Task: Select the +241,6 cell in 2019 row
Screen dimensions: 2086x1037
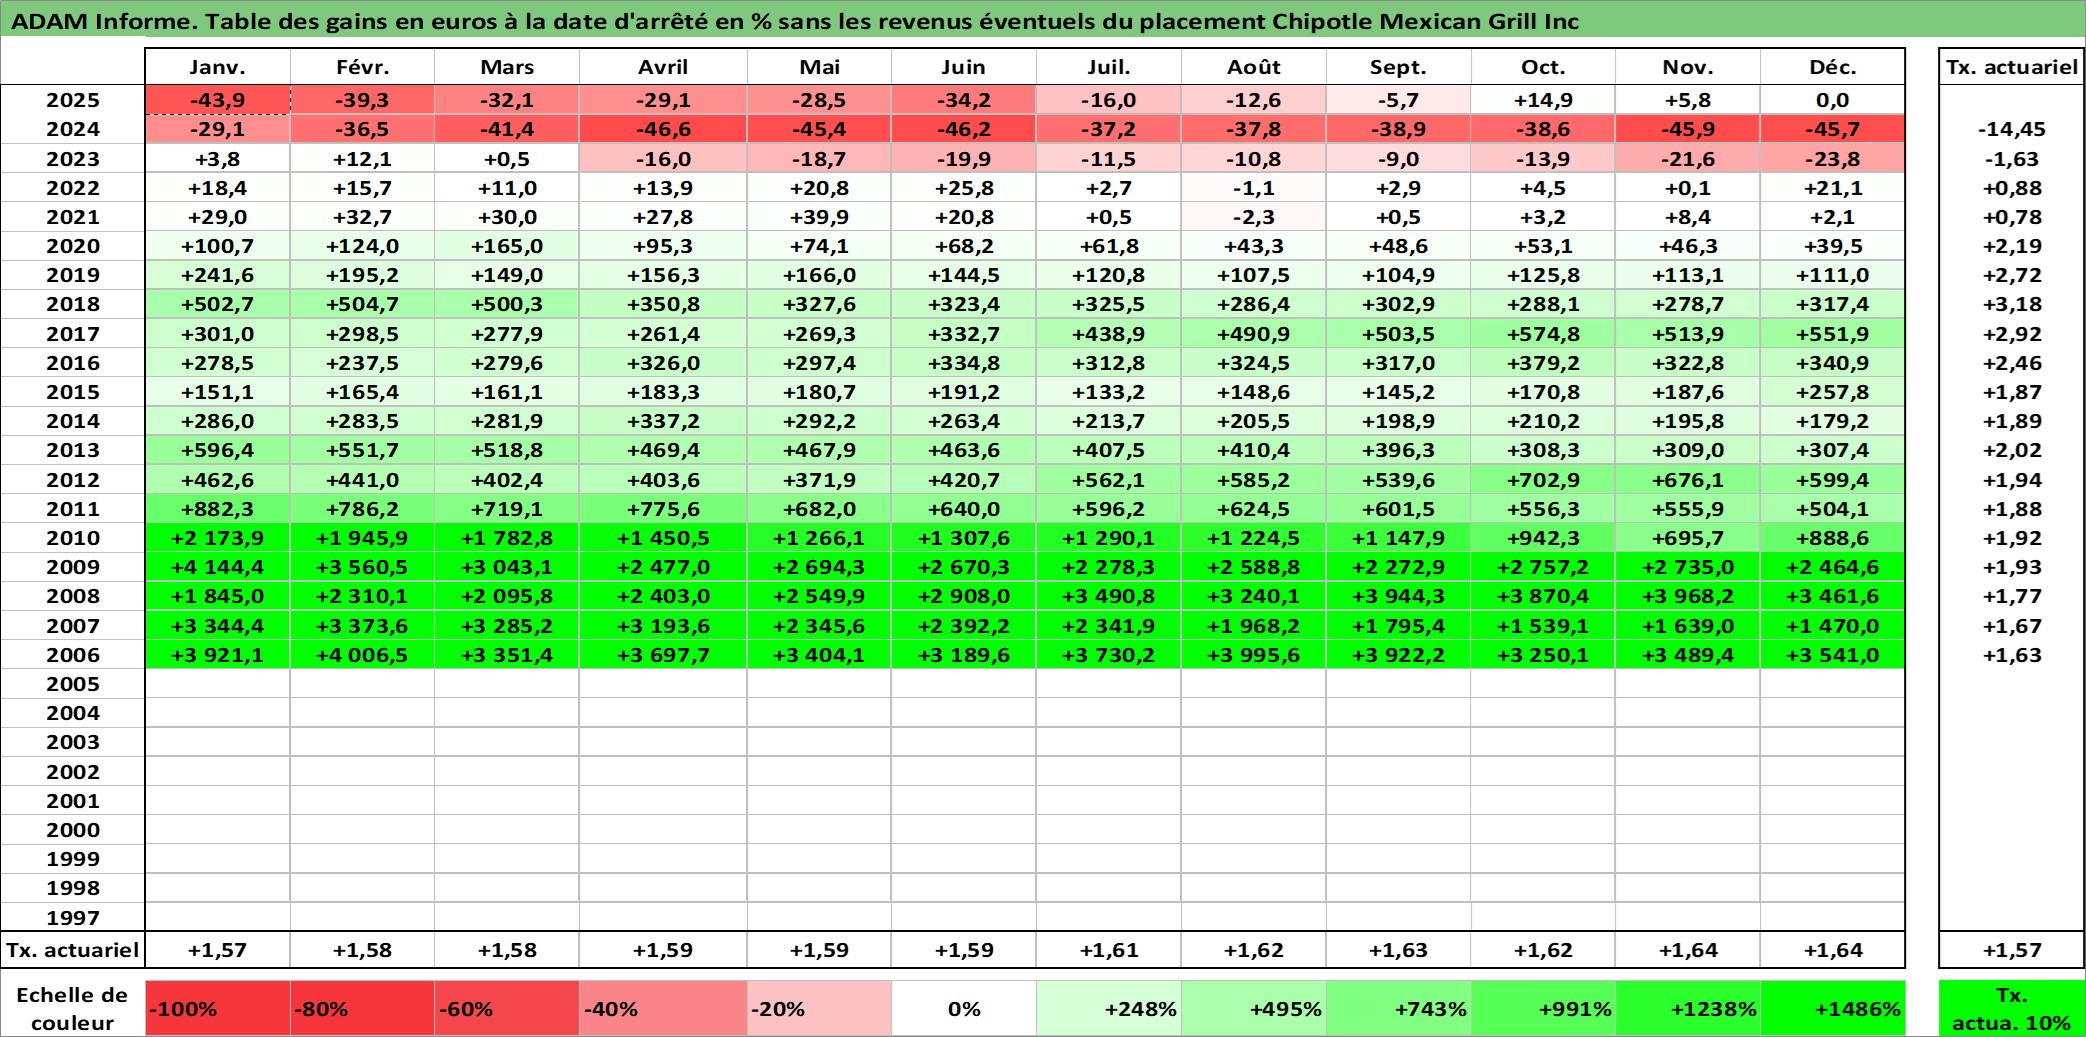Action: [217, 275]
